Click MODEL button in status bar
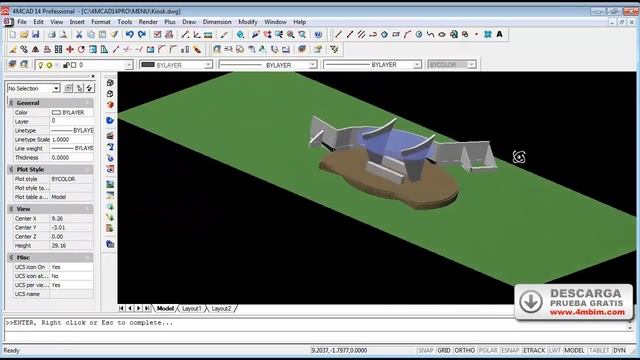 (x=574, y=350)
